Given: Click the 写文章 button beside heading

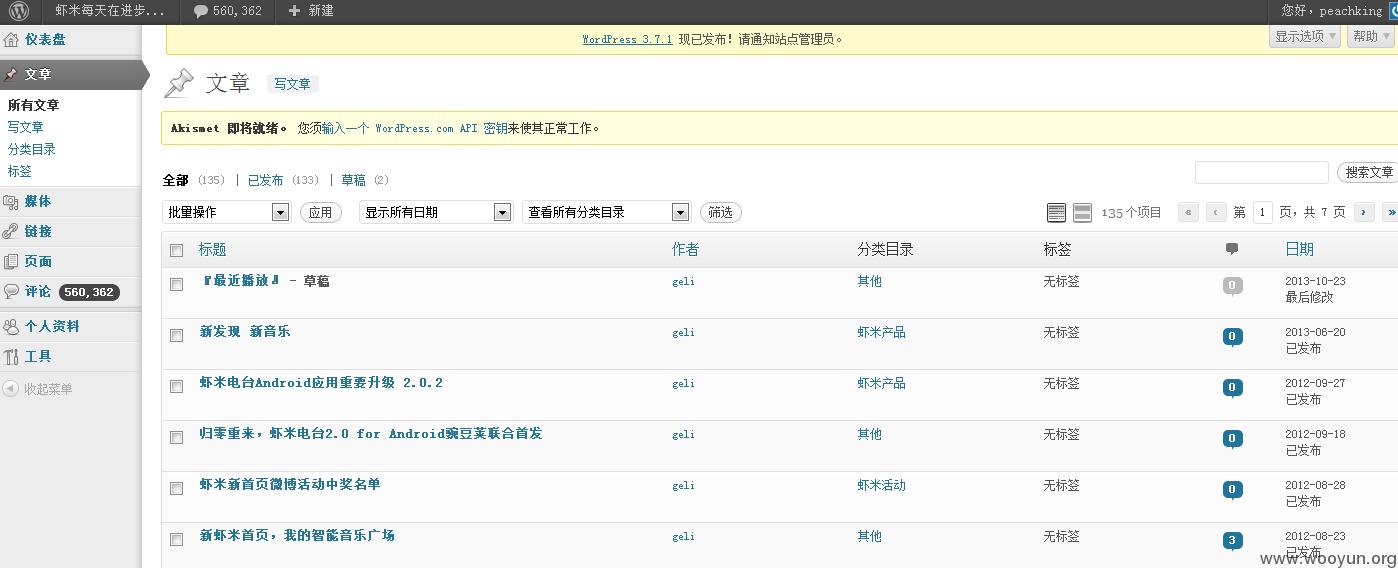Looking at the screenshot, I should point(292,84).
